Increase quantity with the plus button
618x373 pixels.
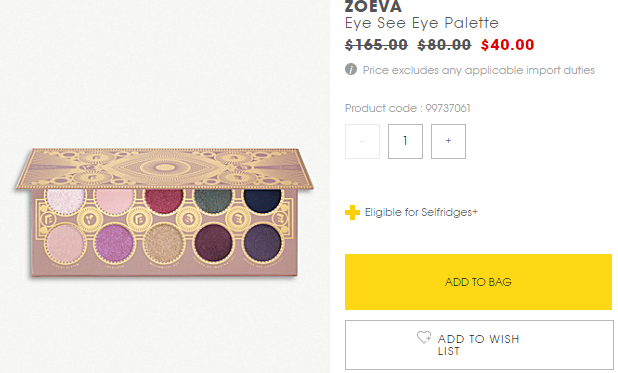(448, 141)
